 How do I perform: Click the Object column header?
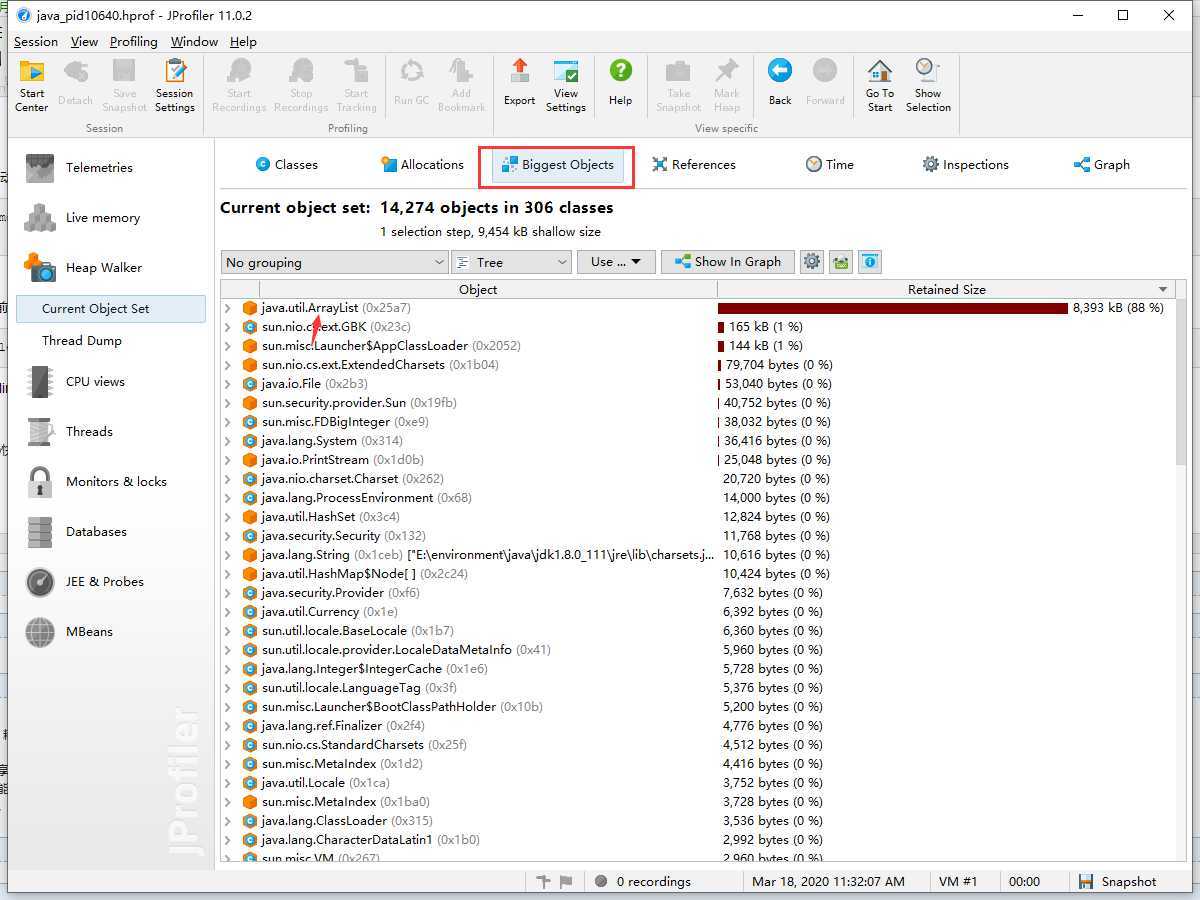click(x=478, y=290)
